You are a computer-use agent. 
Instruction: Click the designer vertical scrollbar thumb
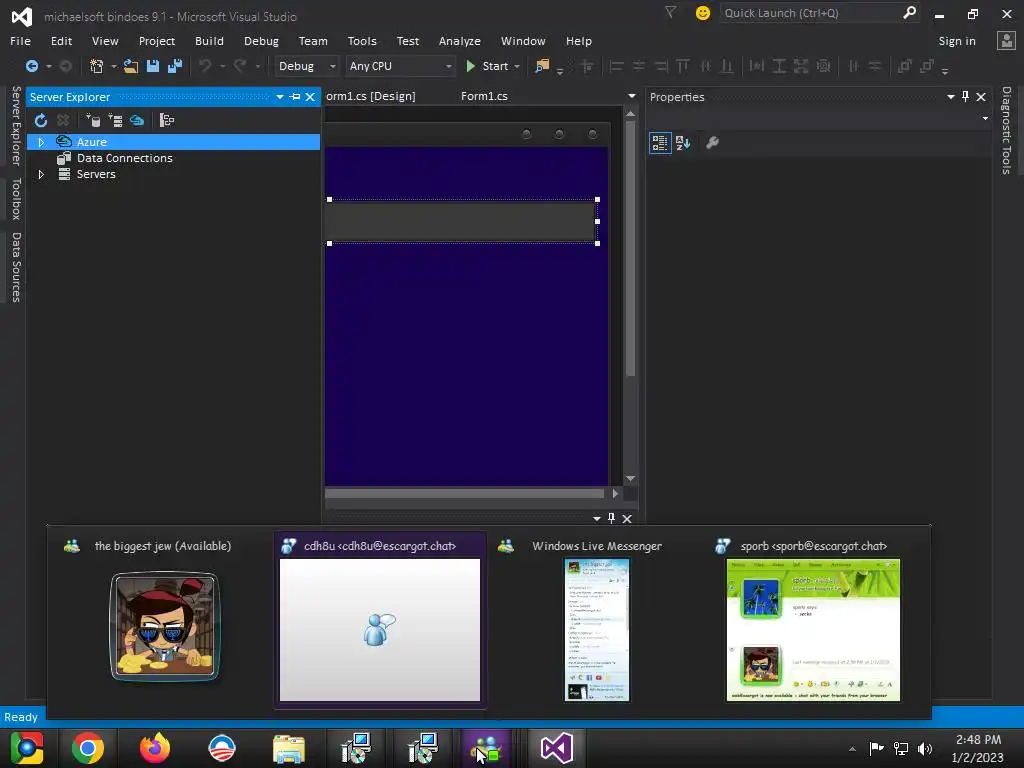coord(630,249)
